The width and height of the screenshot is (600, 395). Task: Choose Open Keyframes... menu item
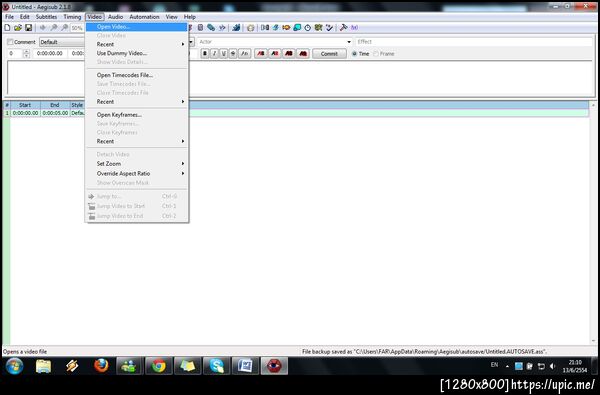(x=137, y=114)
